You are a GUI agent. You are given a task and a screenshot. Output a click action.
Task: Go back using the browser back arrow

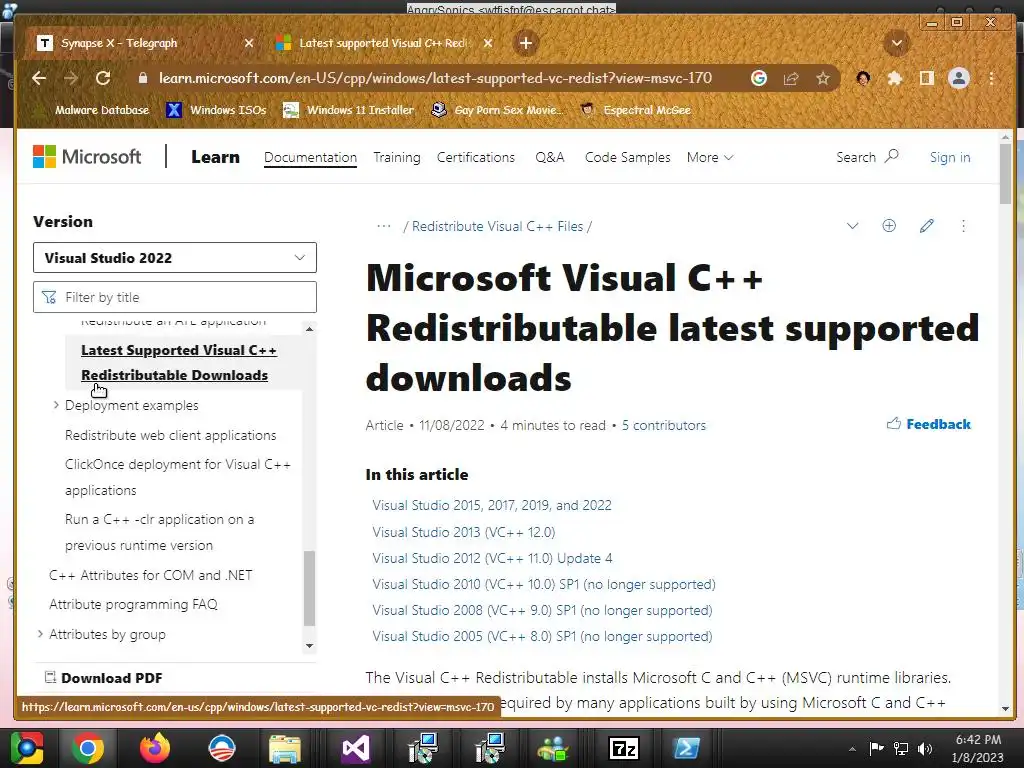click(39, 78)
